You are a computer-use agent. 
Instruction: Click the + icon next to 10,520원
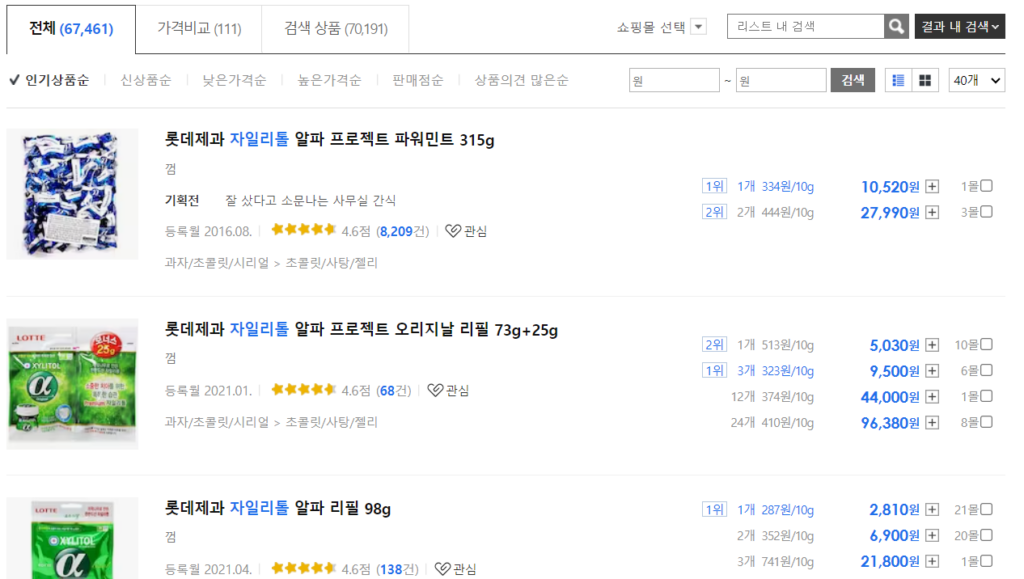tap(931, 184)
